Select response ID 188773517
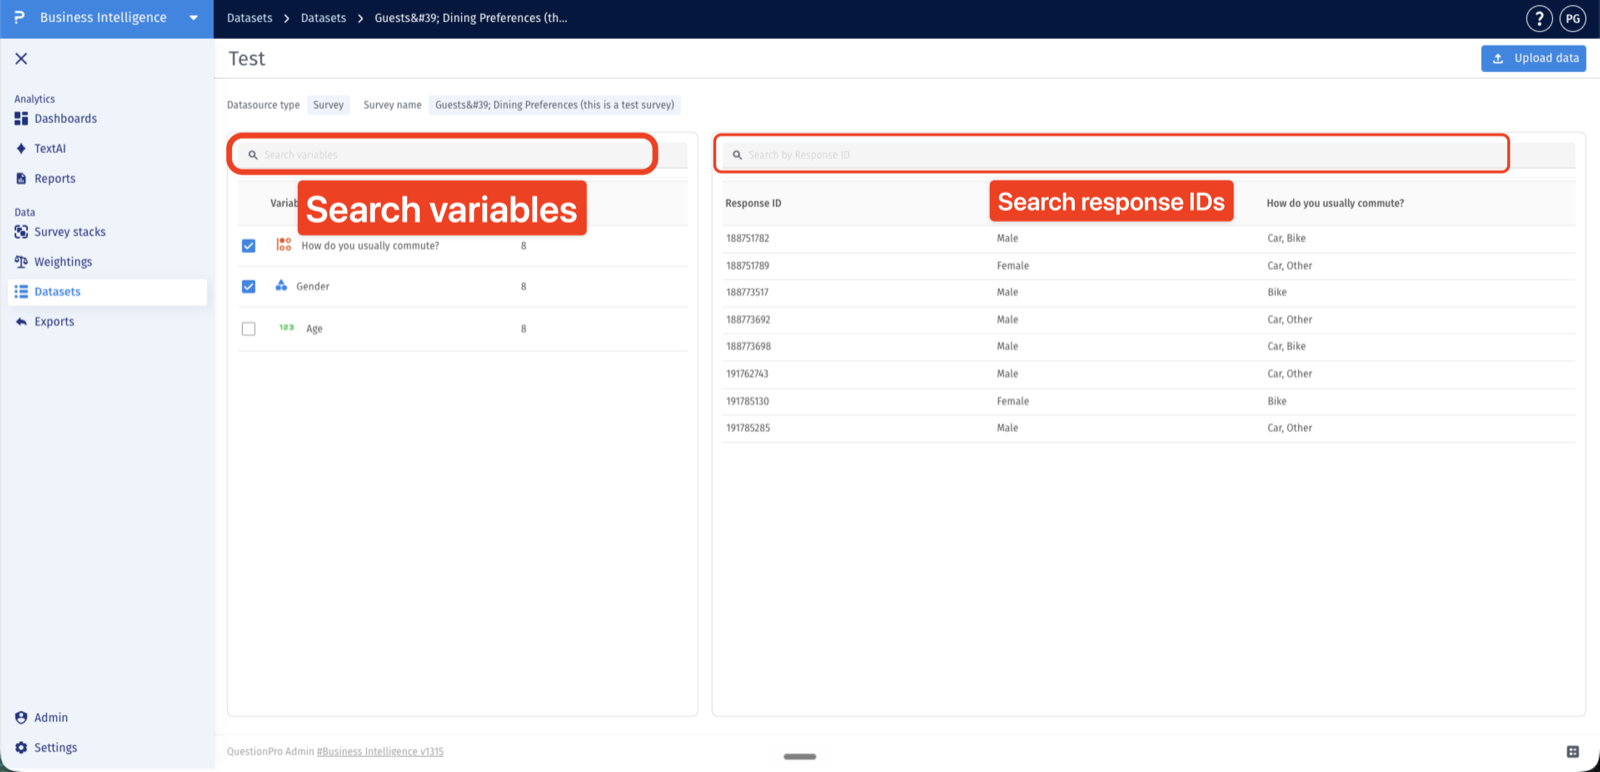 [747, 292]
